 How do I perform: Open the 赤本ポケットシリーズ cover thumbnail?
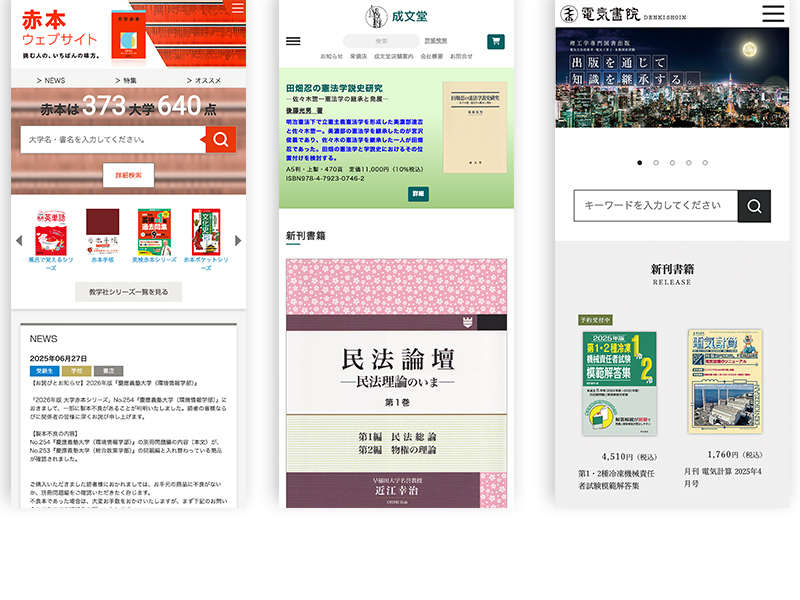[206, 232]
